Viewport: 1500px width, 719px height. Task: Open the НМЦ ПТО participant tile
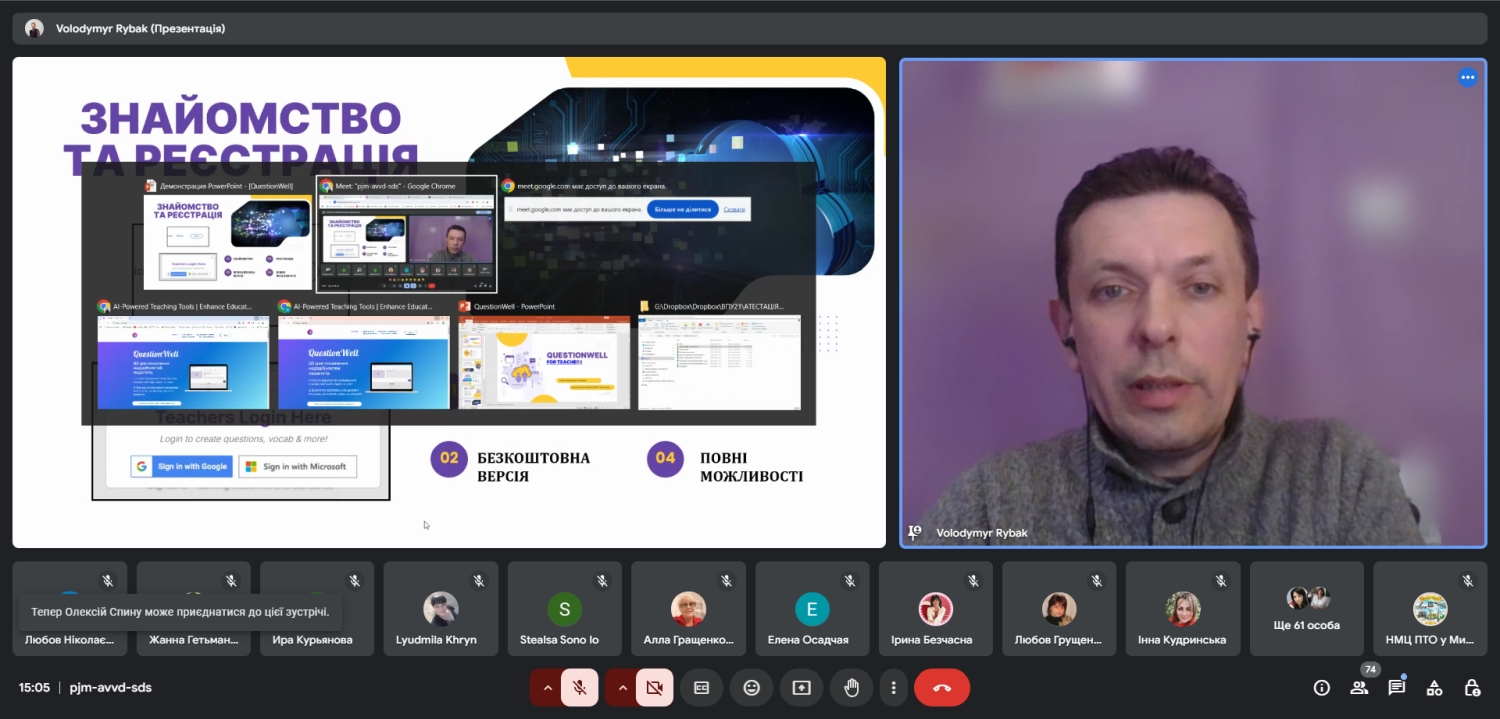1430,607
